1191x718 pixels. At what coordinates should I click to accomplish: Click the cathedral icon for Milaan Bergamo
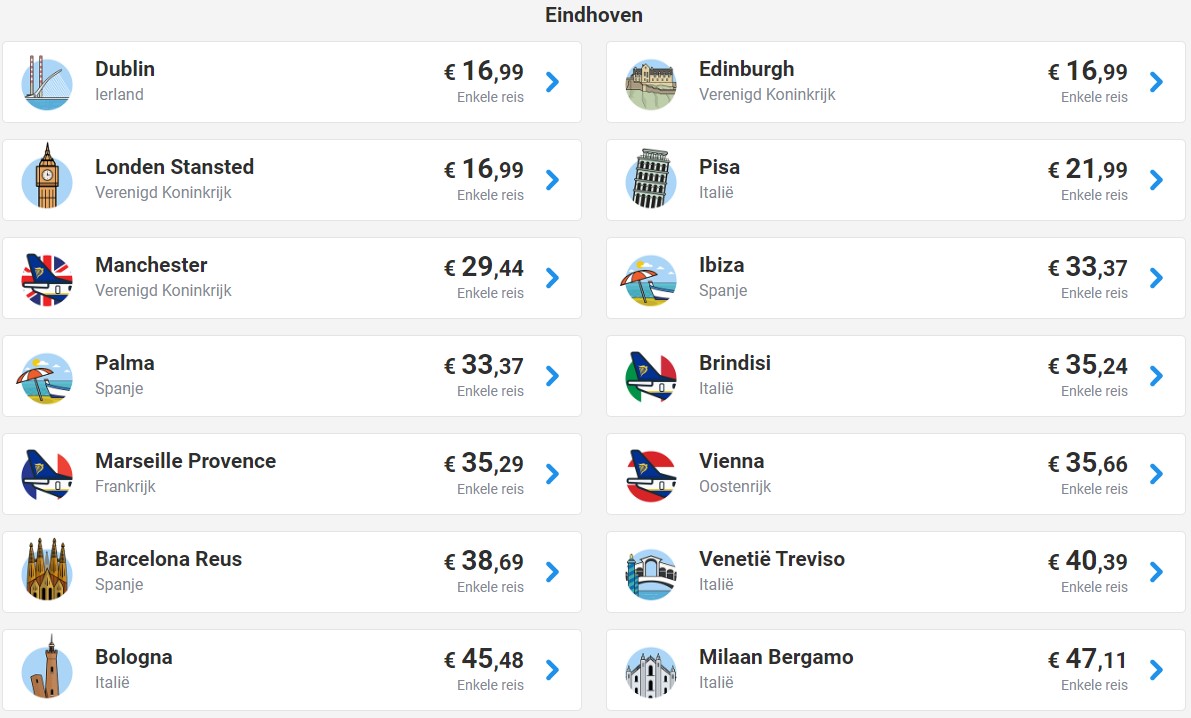651,672
